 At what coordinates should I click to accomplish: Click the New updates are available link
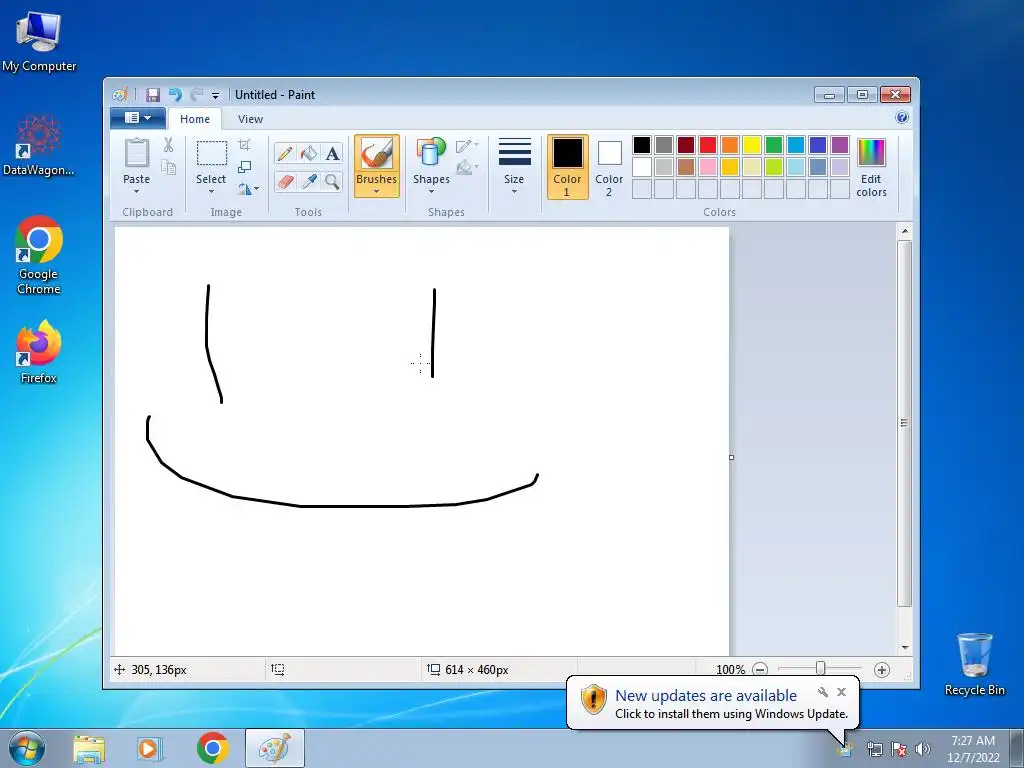pyautogui.click(x=706, y=696)
